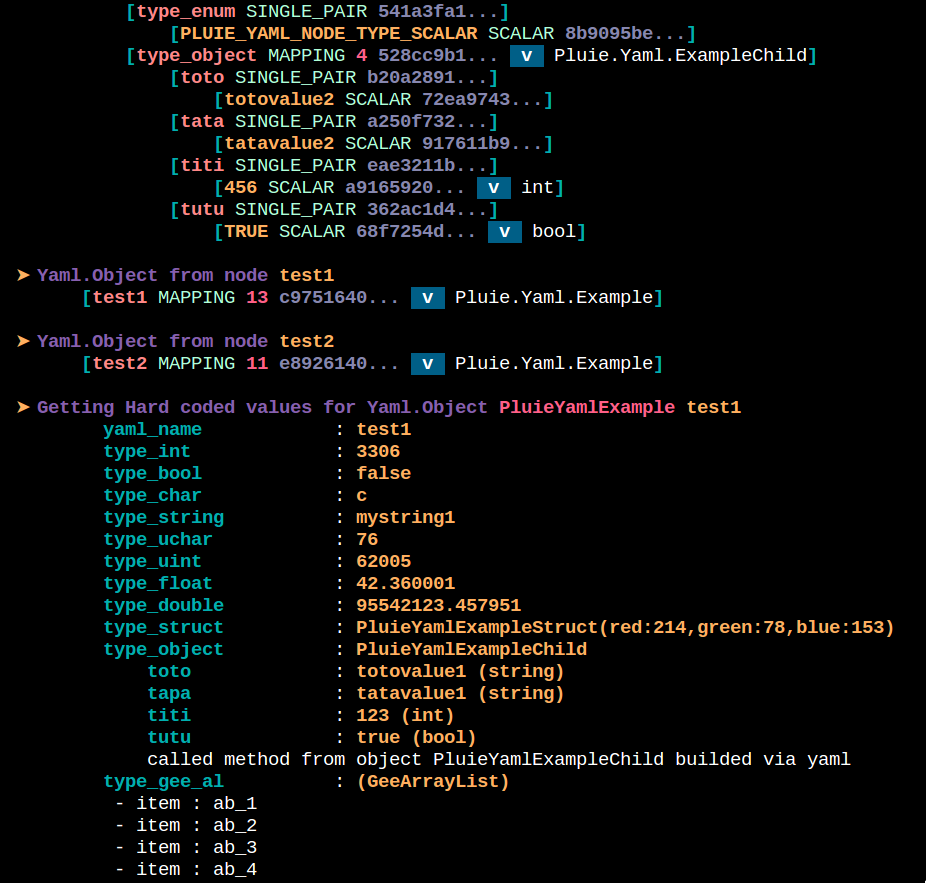Click the value 'PluieYamlExampleChild'

click(x=472, y=650)
